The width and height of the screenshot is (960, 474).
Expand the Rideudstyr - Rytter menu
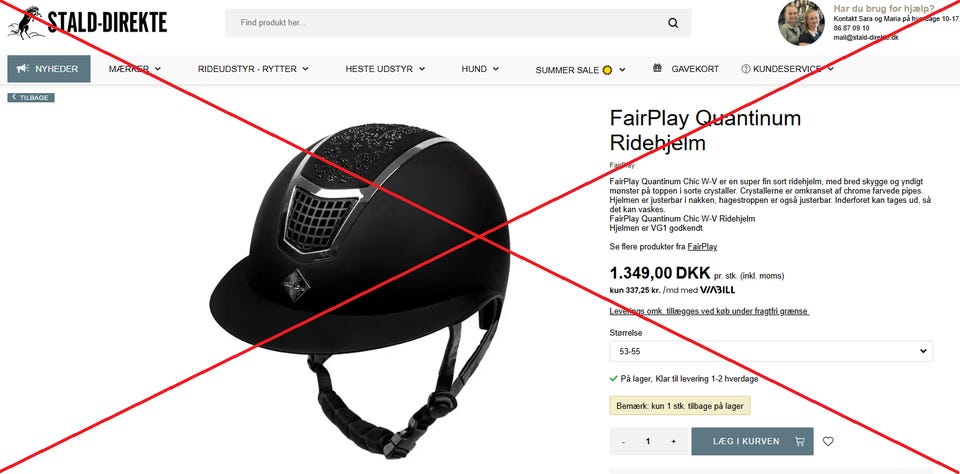click(253, 69)
